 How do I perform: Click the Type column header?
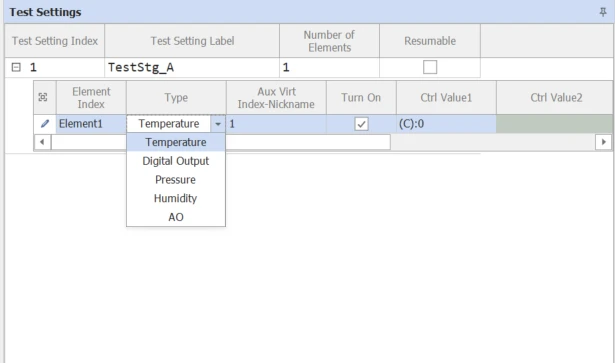[x=176, y=98]
